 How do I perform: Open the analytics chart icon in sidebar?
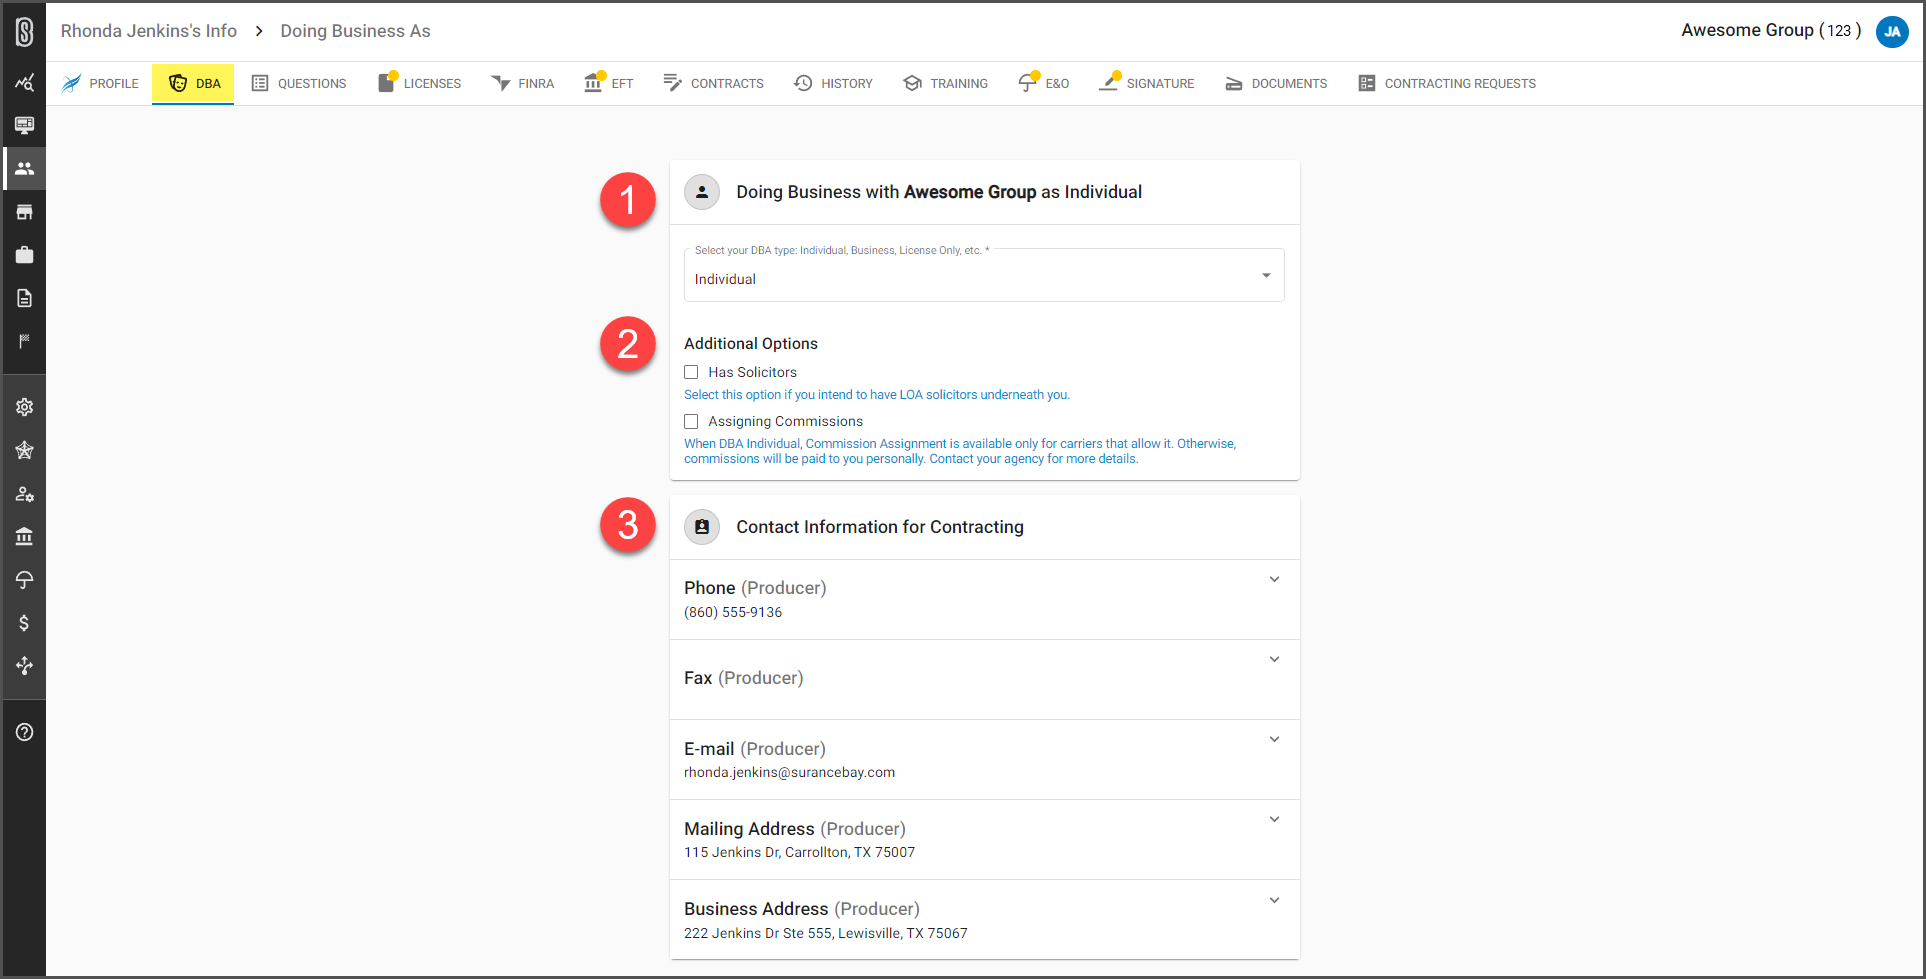tap(24, 83)
